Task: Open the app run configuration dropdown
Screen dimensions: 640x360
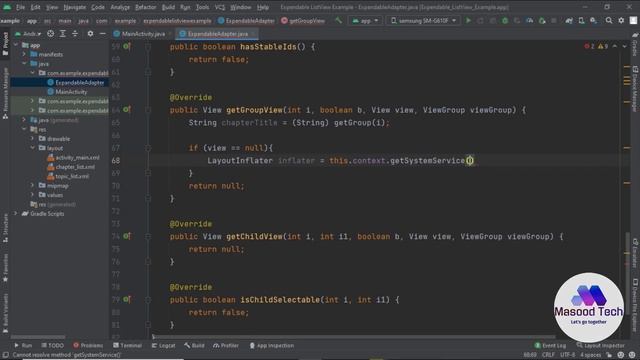Action: coord(365,20)
